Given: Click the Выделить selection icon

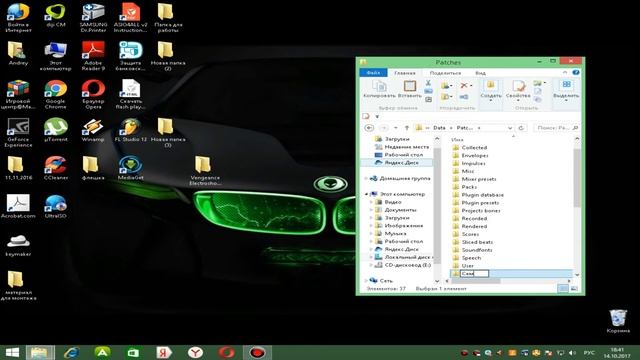Looking at the screenshot, I should [567, 85].
